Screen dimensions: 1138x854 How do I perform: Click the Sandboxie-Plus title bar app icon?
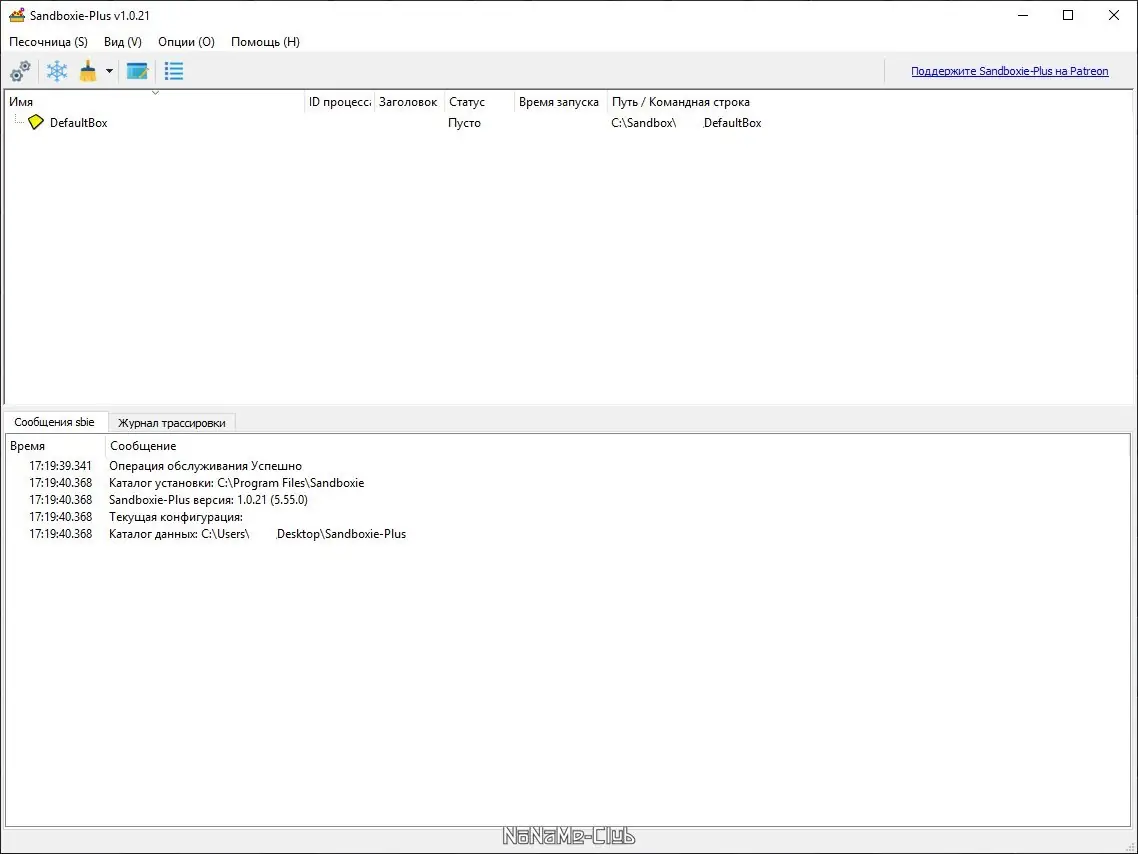click(17, 15)
